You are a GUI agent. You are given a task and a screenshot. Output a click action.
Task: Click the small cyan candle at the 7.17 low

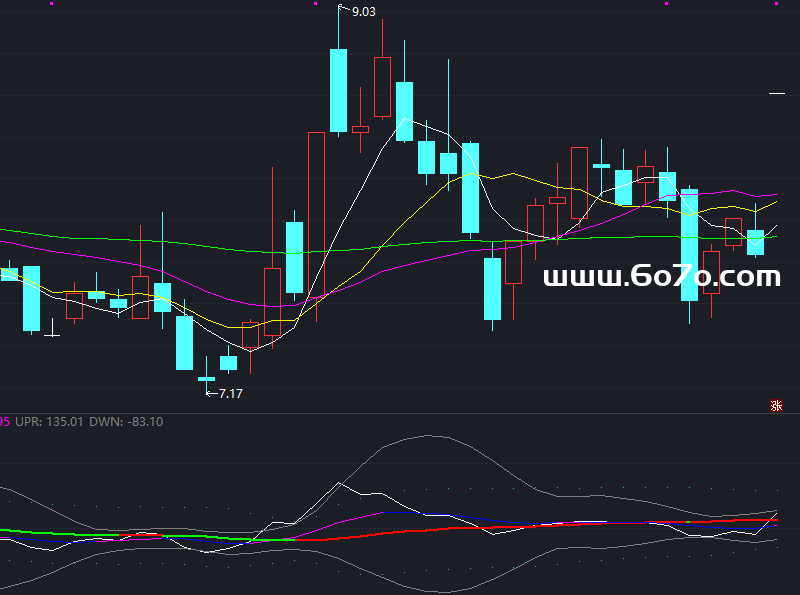(206, 379)
